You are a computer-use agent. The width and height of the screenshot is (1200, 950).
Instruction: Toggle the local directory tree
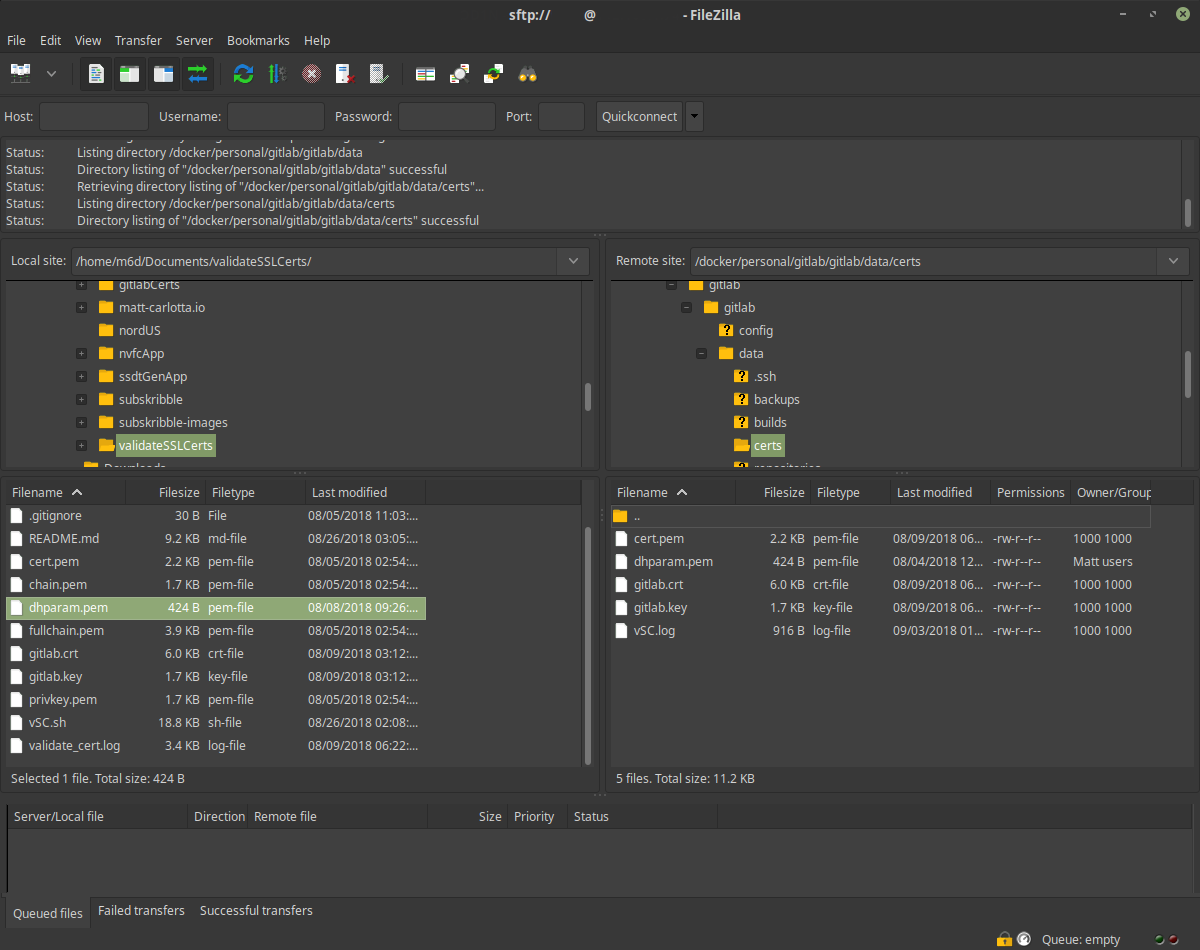(x=130, y=73)
